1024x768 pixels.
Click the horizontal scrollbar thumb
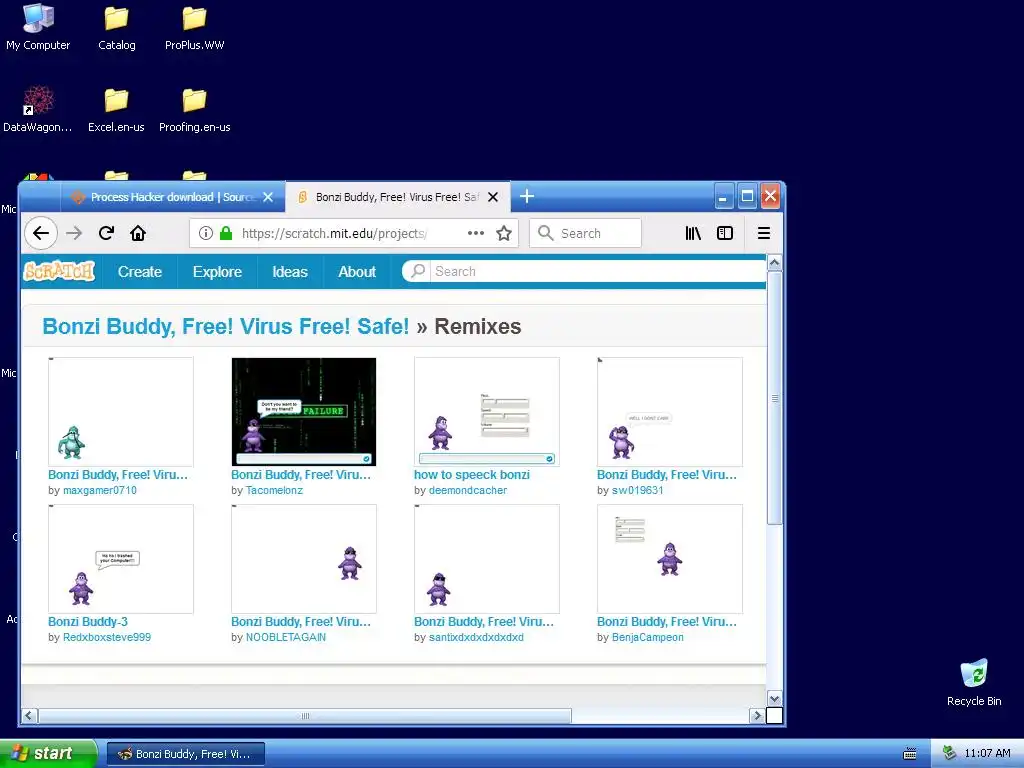pyautogui.click(x=305, y=716)
